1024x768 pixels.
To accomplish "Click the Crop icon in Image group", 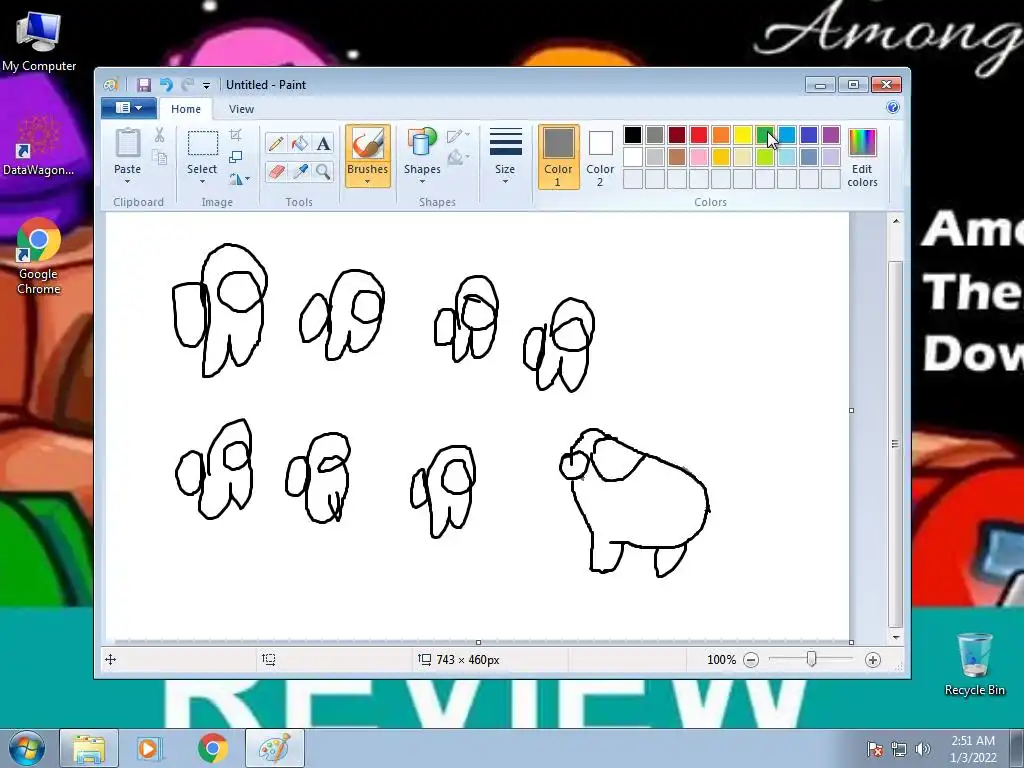I will (x=236, y=135).
